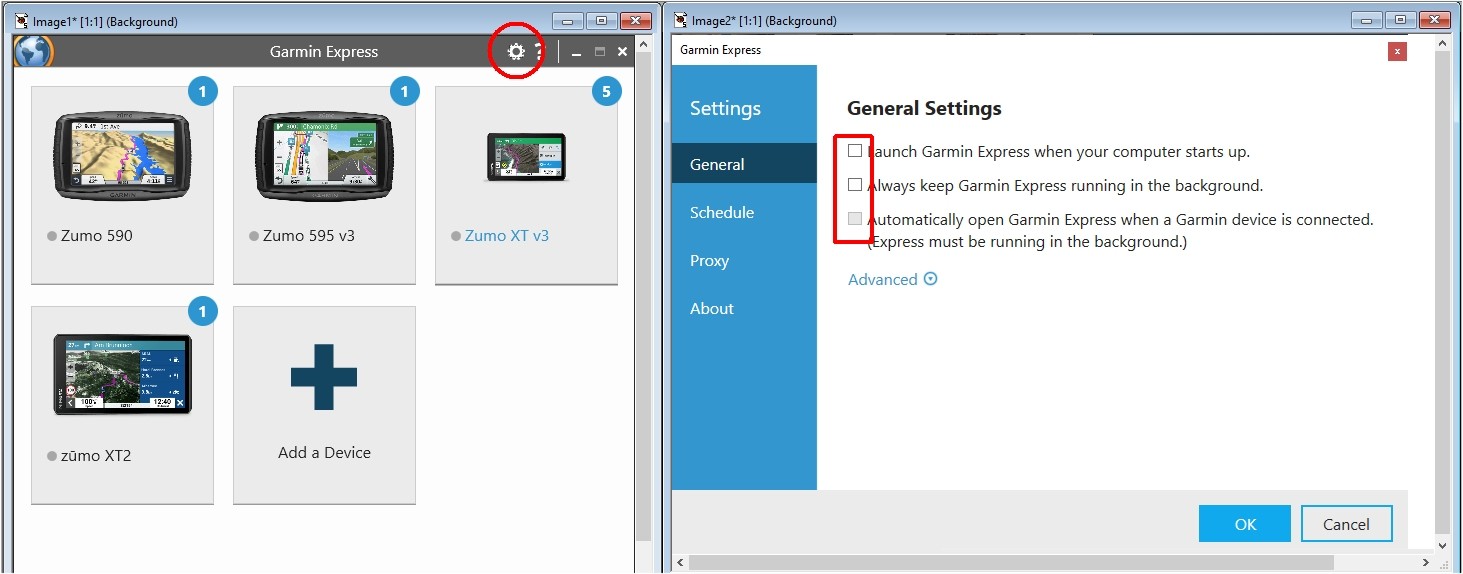Open the Proxy settings tab
The image size is (1463, 574).
pos(744,260)
